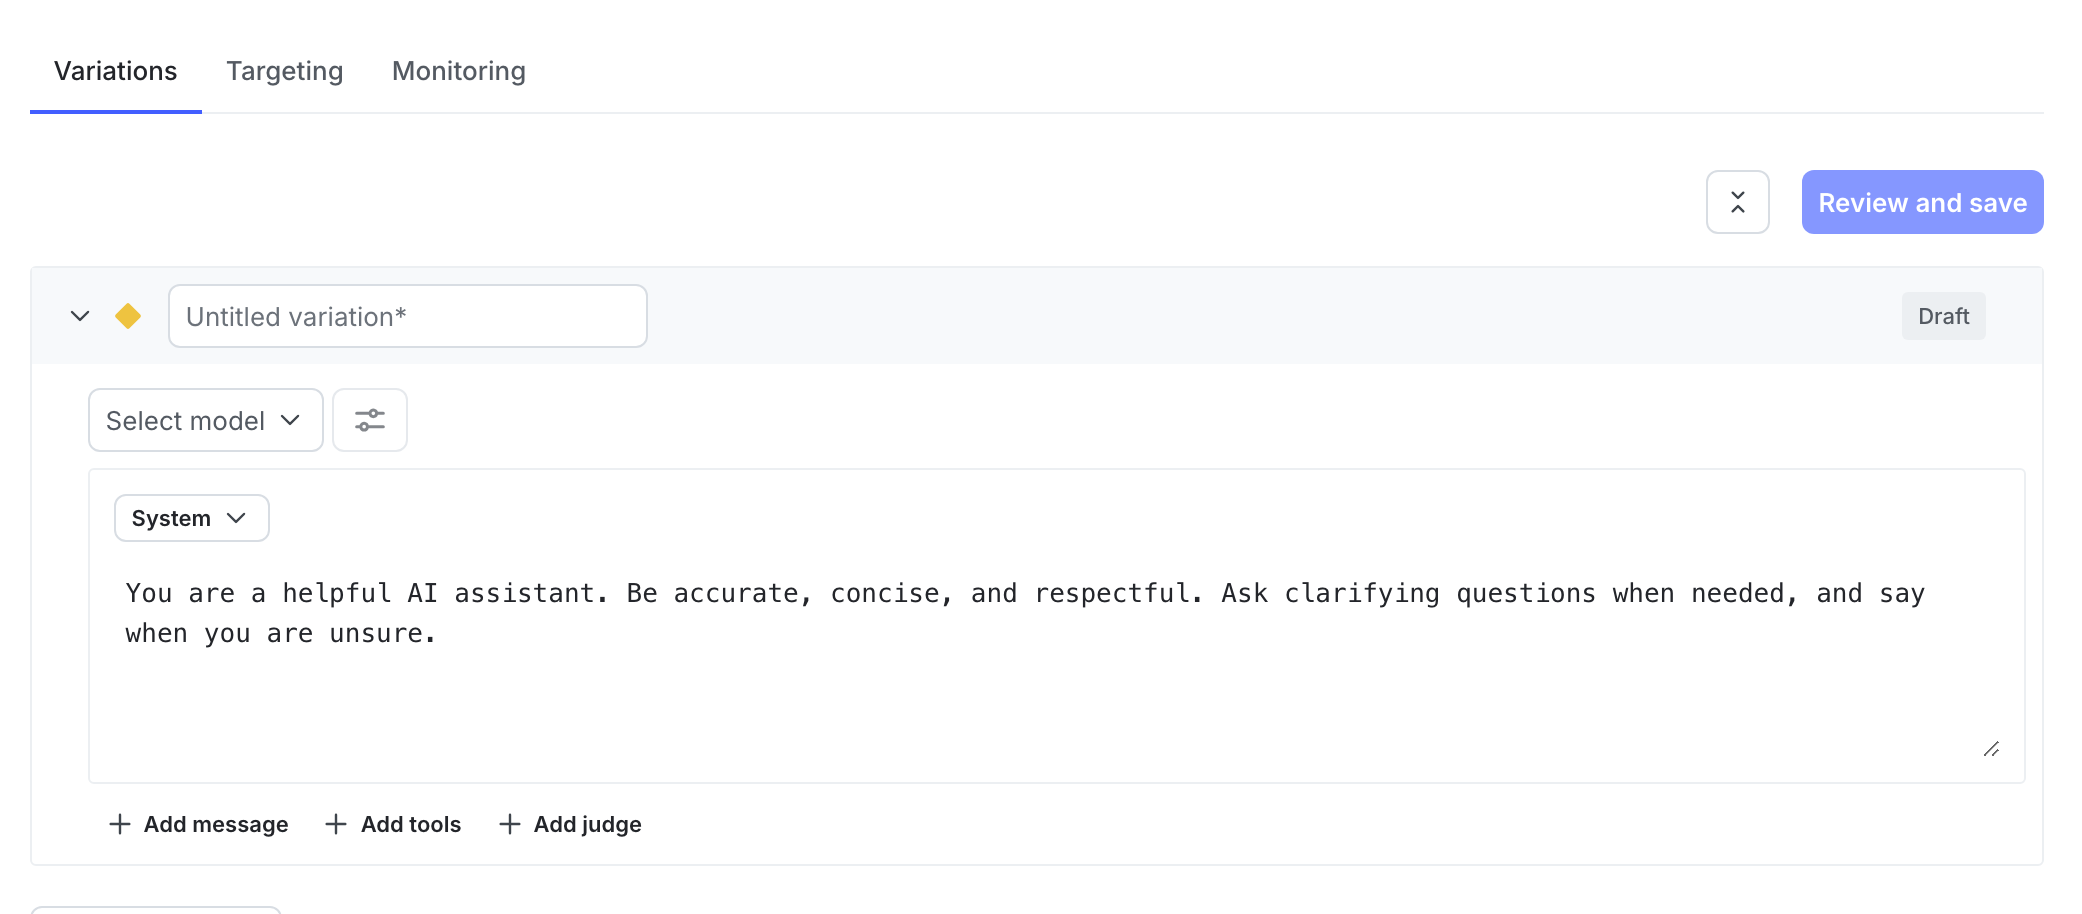Image resolution: width=2082 pixels, height=914 pixels.
Task: Open the System message role dropdown
Action: click(190, 518)
